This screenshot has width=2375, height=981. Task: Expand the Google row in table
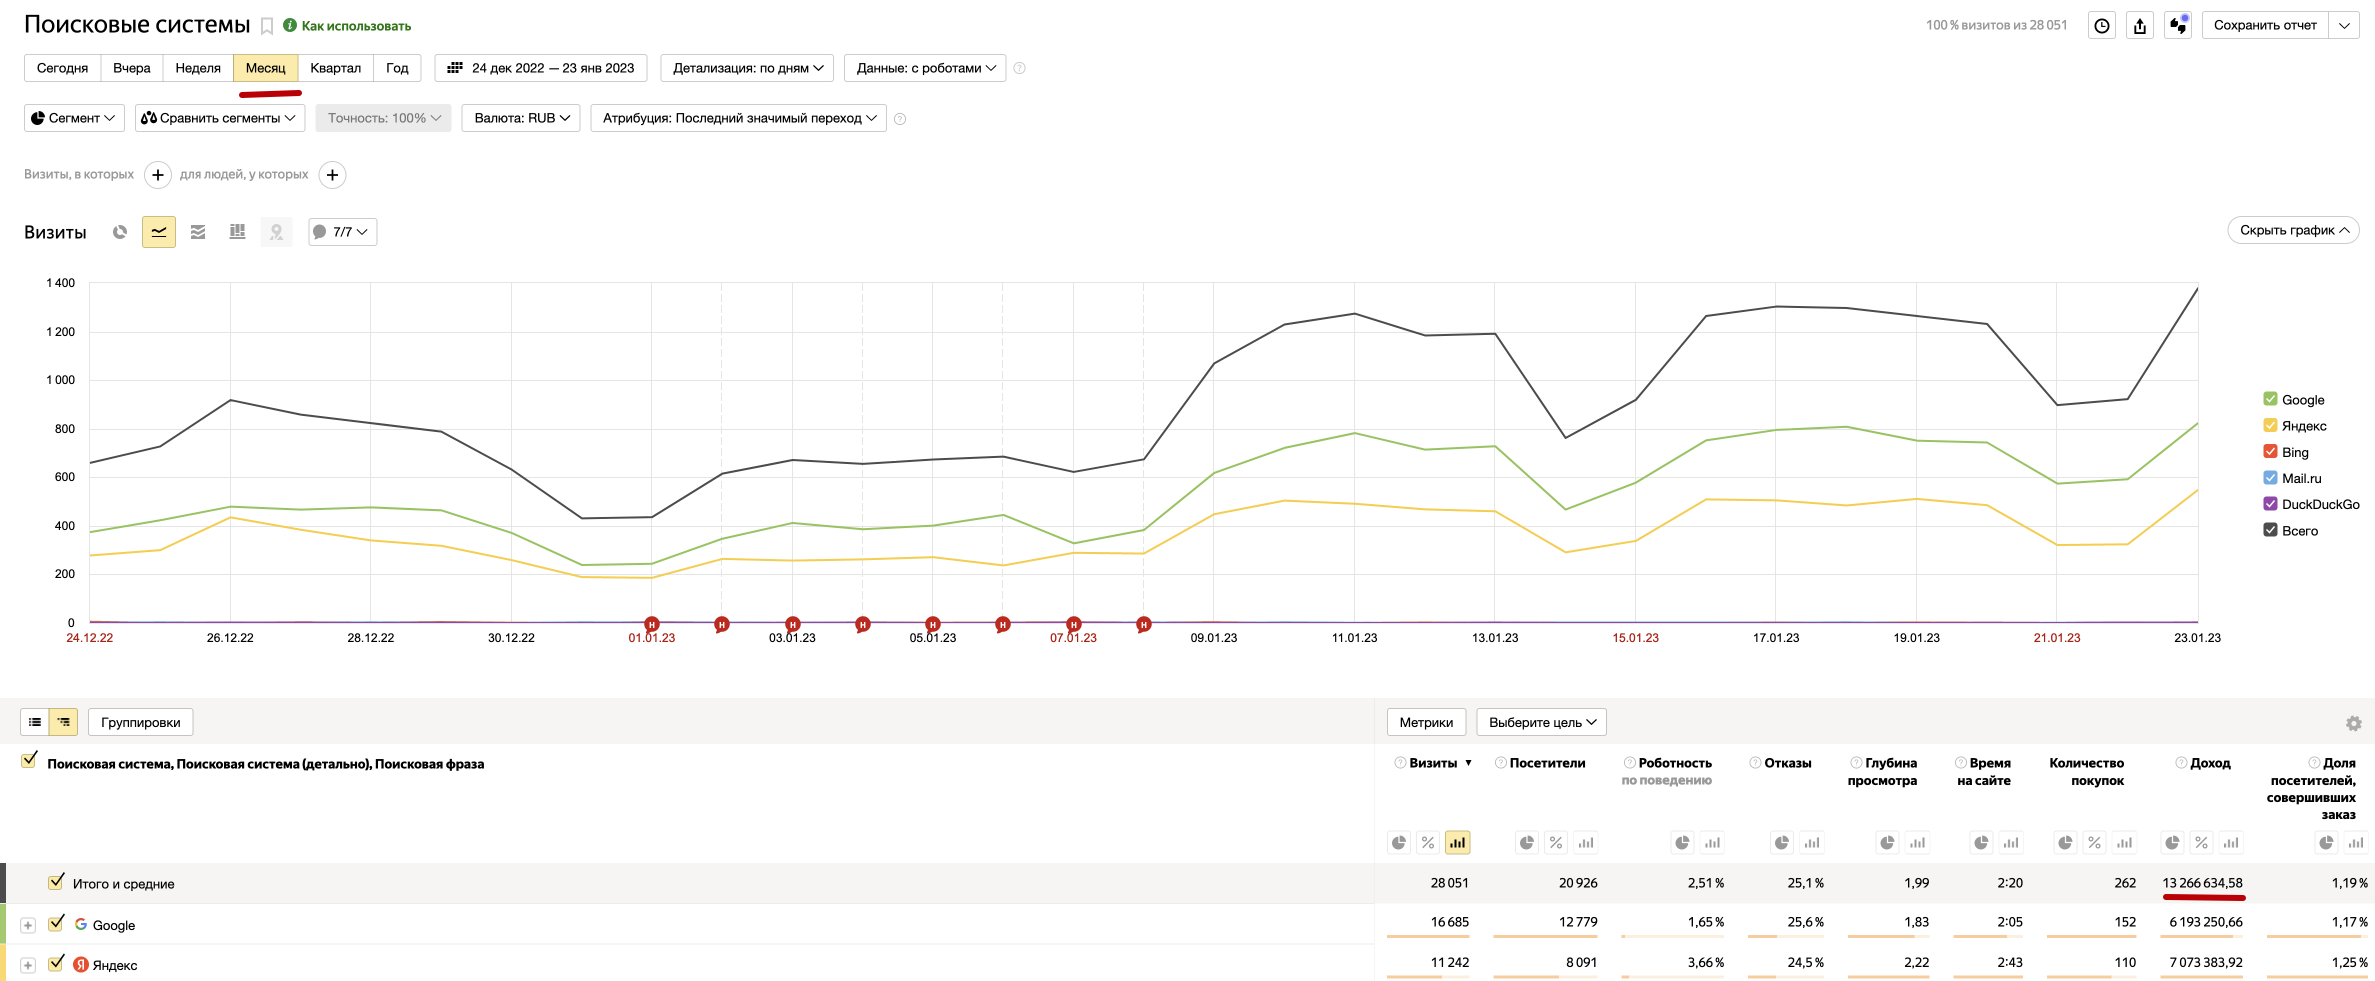(x=28, y=925)
